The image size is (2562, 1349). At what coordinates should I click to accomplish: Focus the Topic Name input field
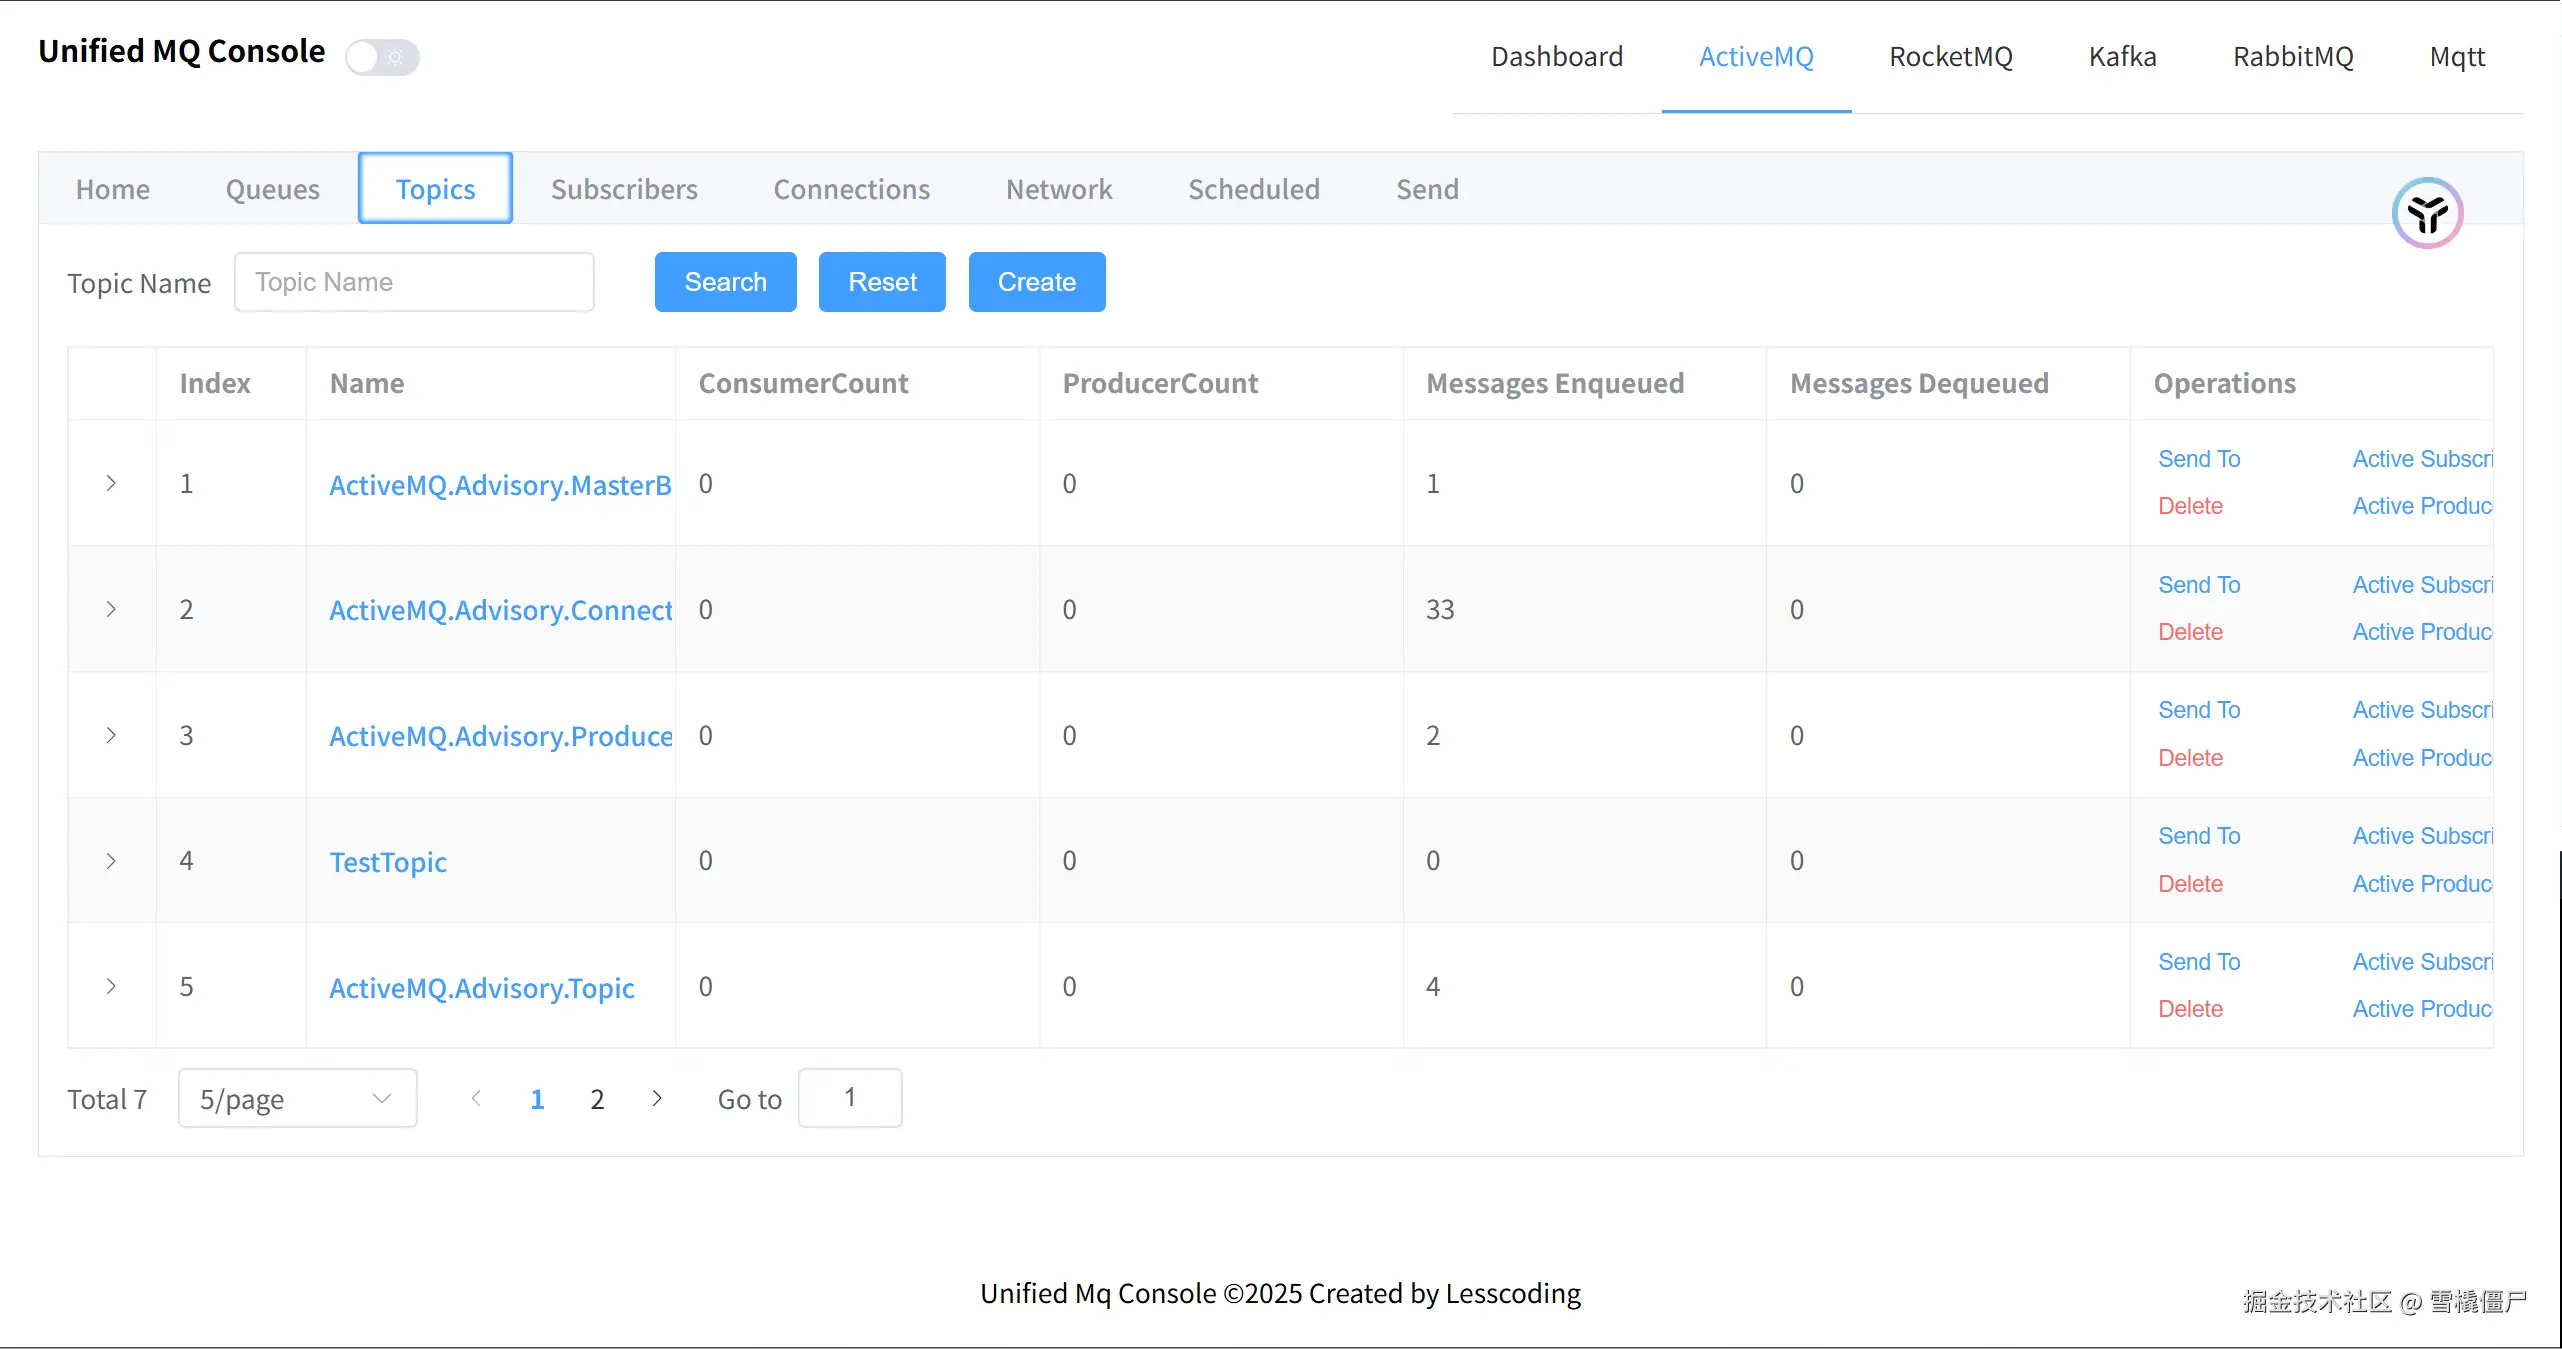click(414, 282)
